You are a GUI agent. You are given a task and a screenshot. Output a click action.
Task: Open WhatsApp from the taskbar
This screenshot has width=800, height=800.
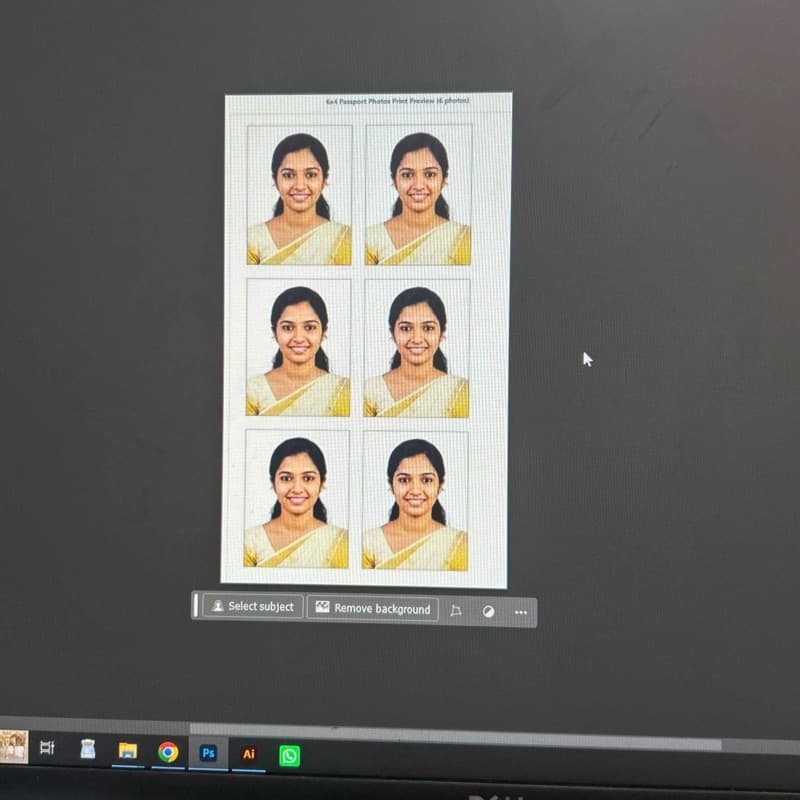coord(289,756)
